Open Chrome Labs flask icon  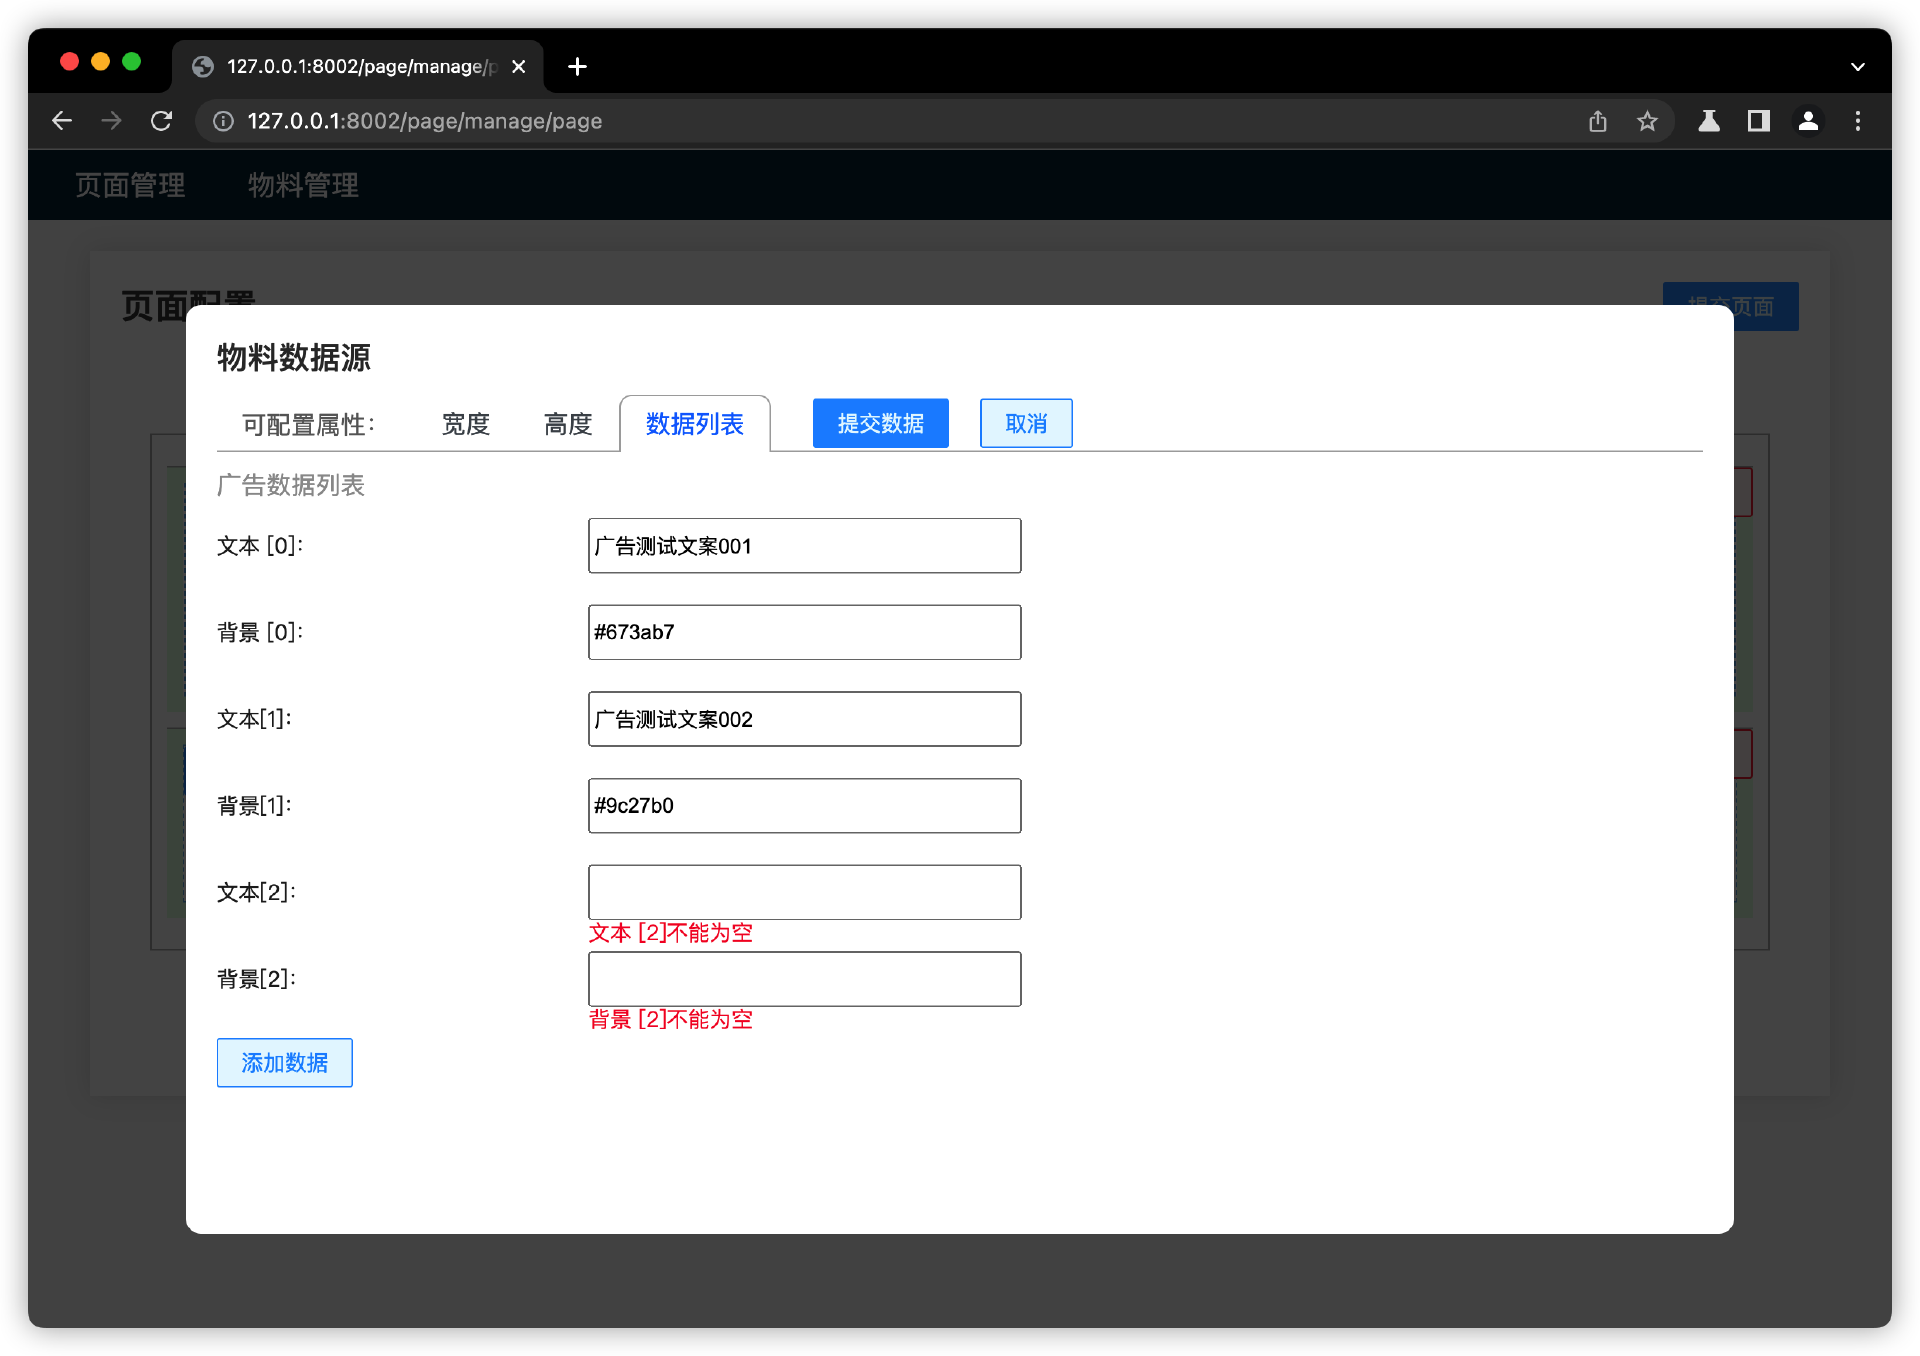pos(1709,121)
